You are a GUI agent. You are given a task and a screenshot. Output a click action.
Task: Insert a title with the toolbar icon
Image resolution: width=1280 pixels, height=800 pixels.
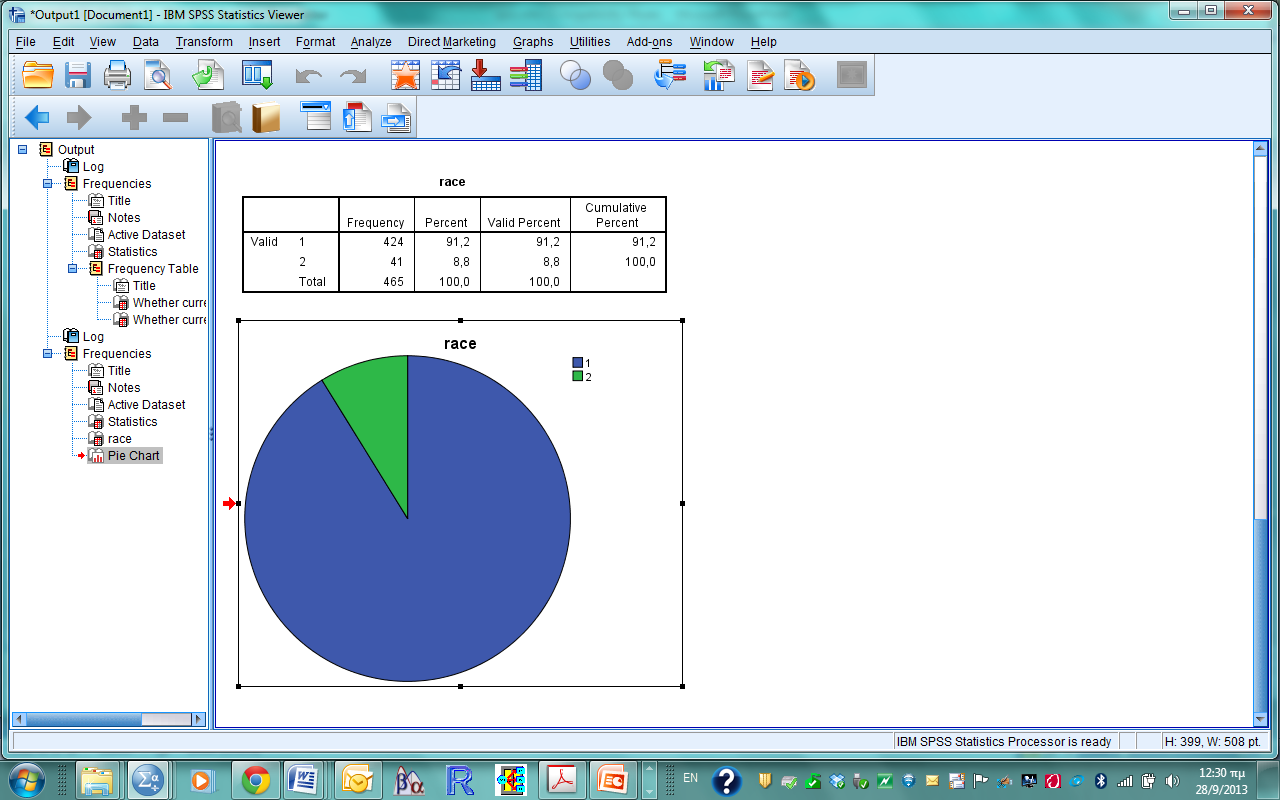pos(357,117)
